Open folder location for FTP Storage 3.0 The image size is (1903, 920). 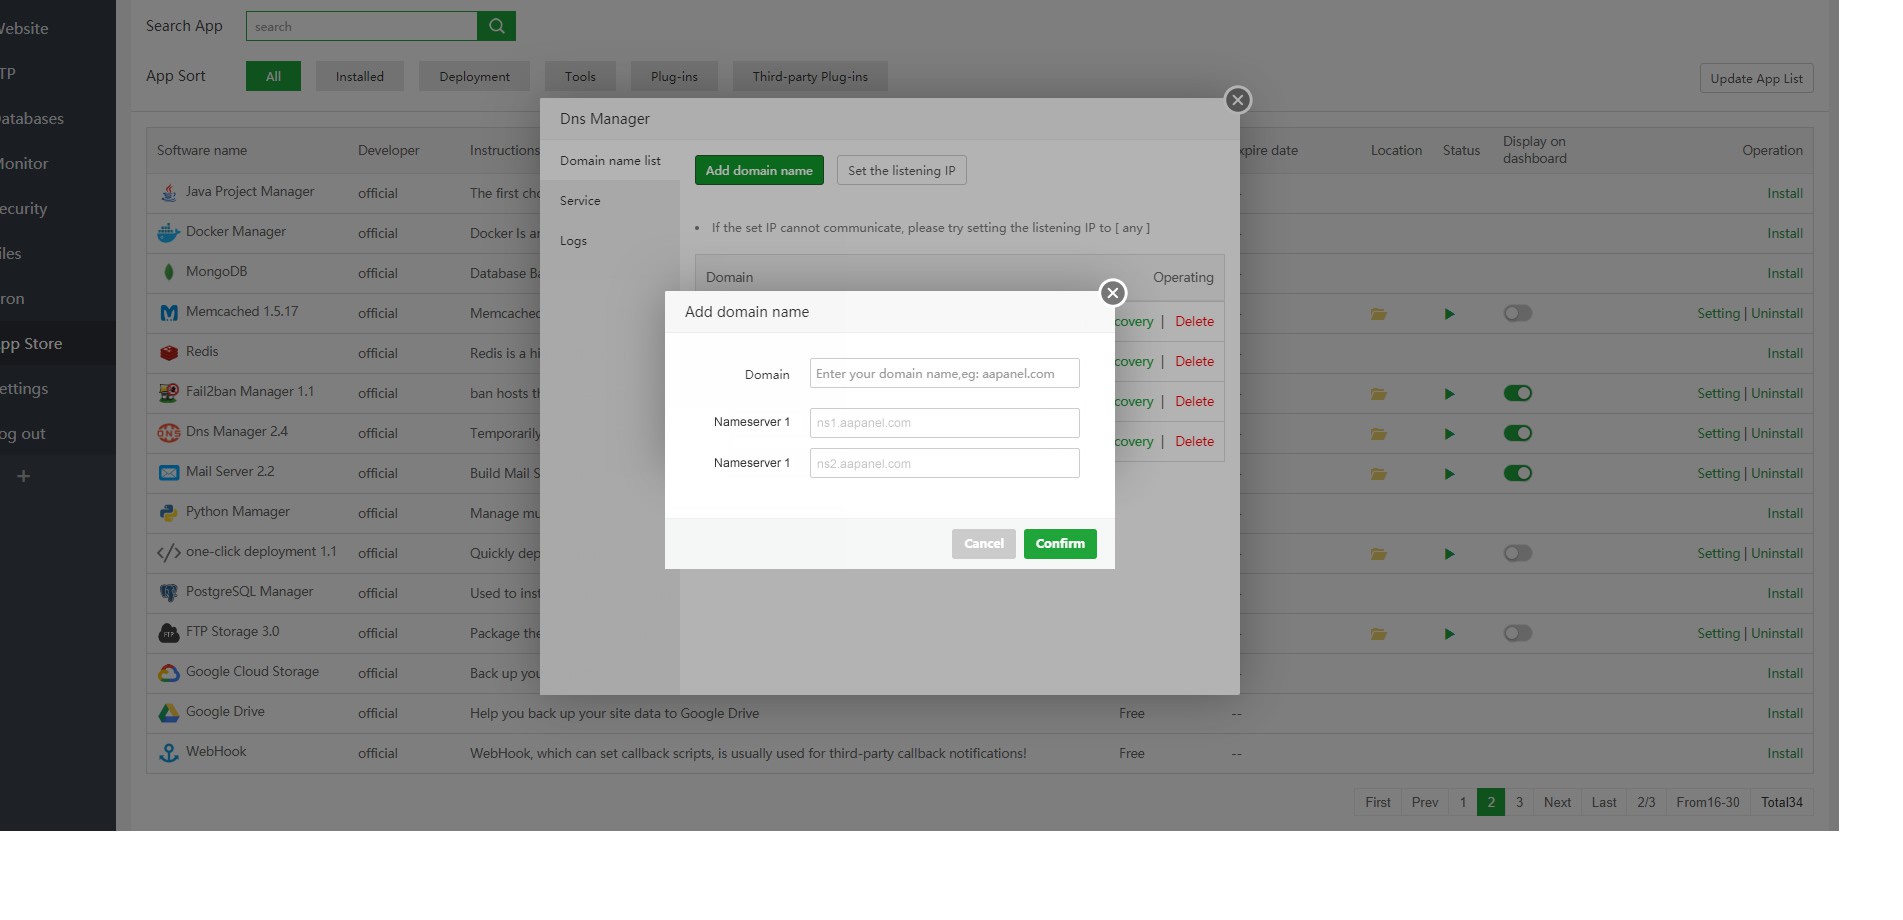click(x=1379, y=634)
